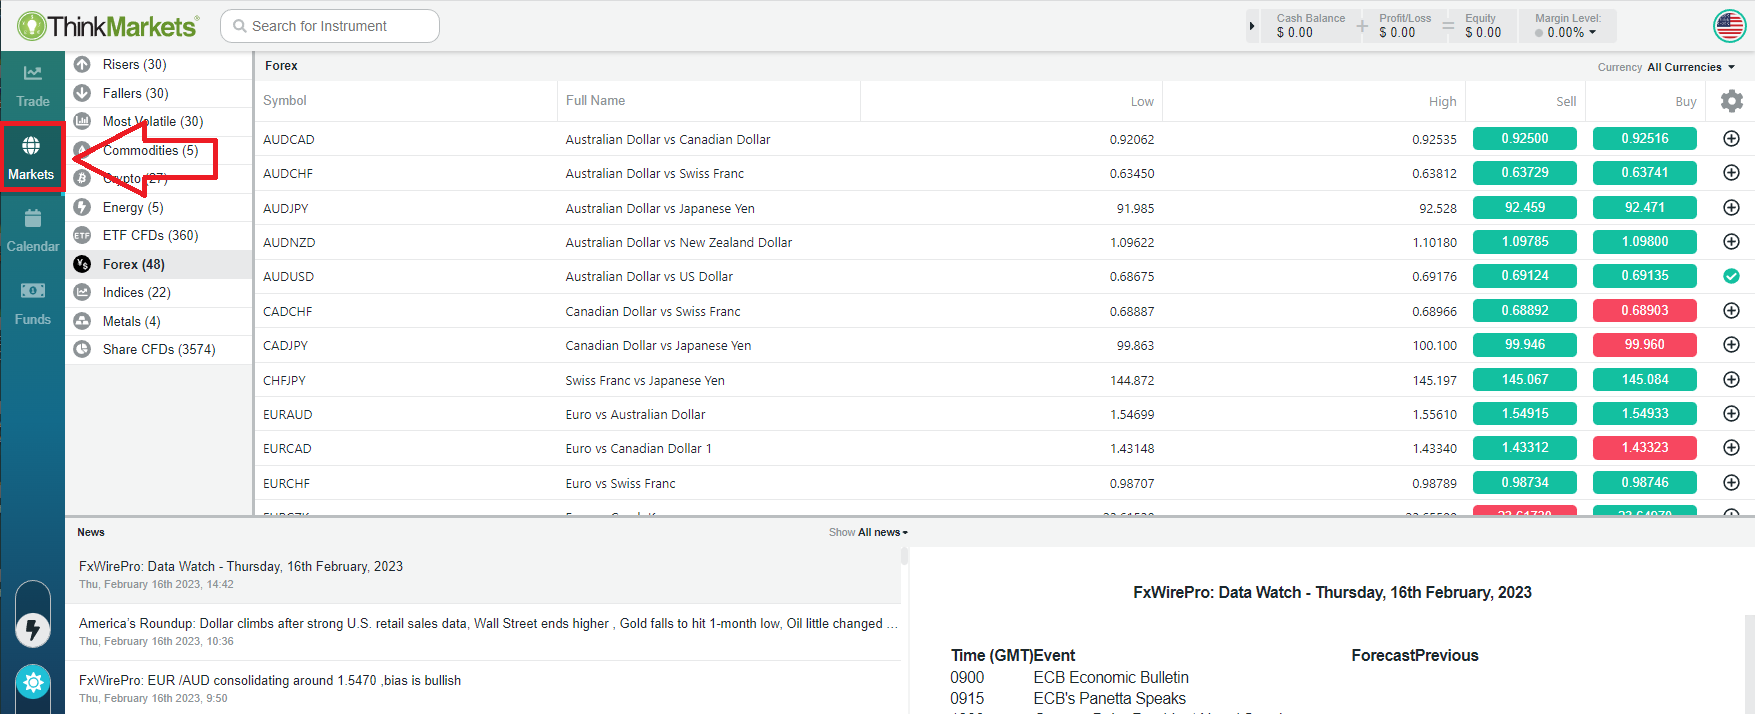This screenshot has width=1755, height=714.
Task: Open the Trade section in sidebar
Action: [x=32, y=86]
